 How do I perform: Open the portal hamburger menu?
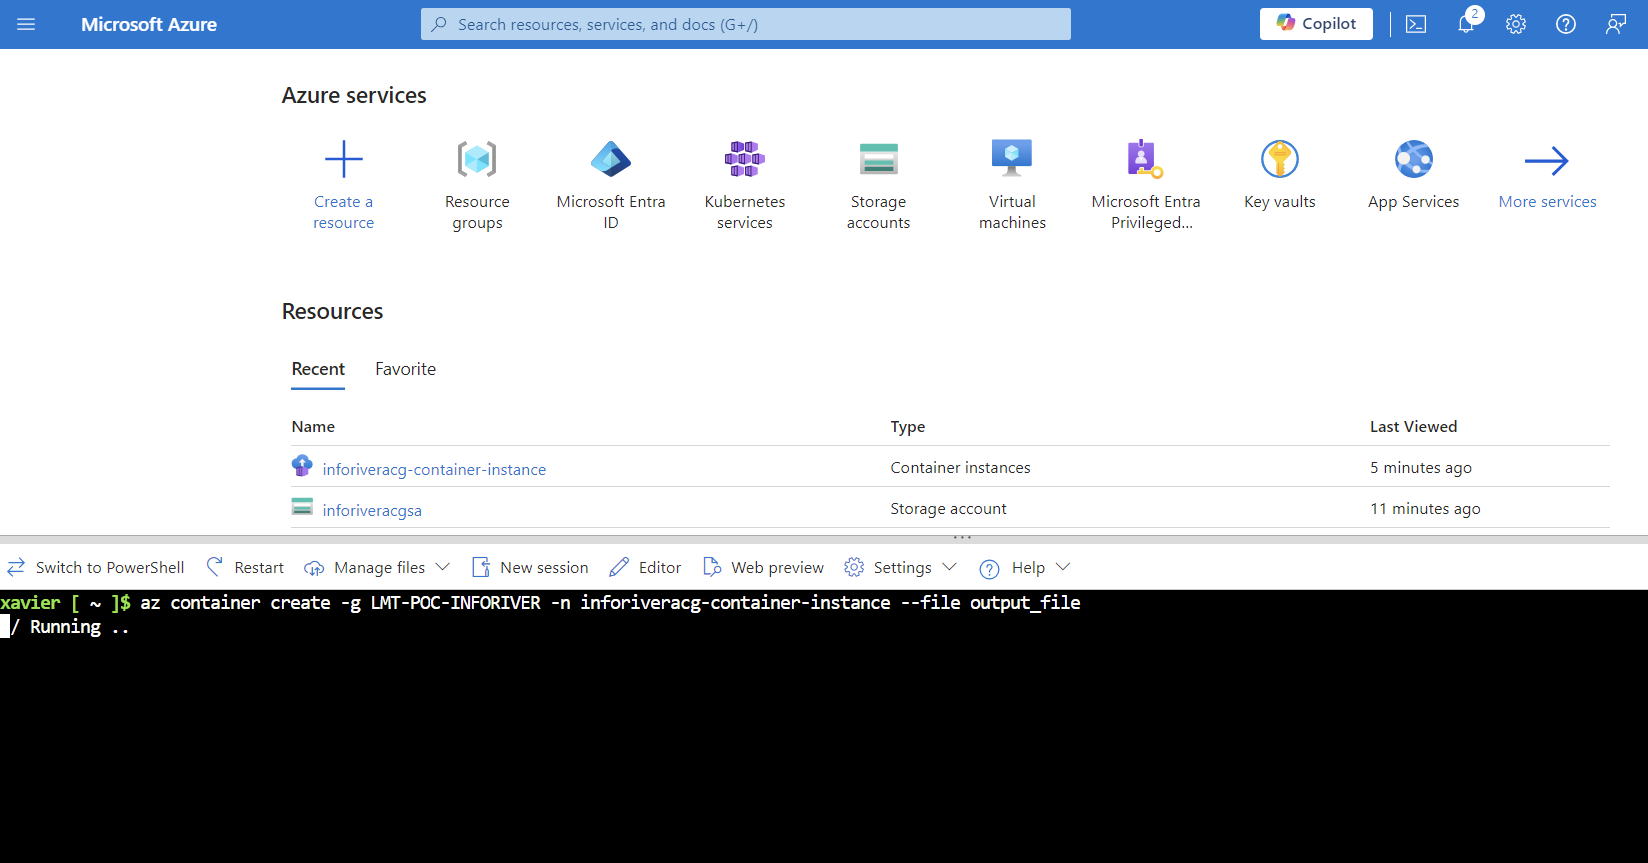26,24
